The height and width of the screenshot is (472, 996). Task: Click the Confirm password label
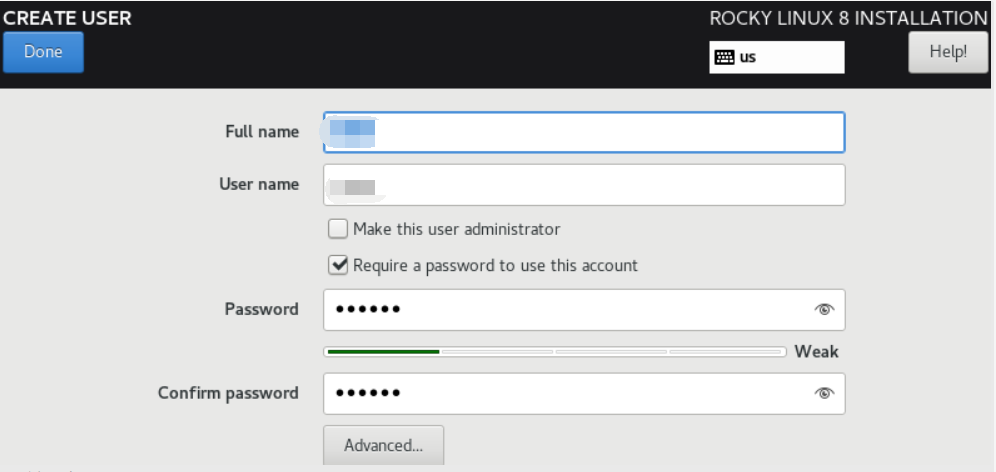(228, 393)
